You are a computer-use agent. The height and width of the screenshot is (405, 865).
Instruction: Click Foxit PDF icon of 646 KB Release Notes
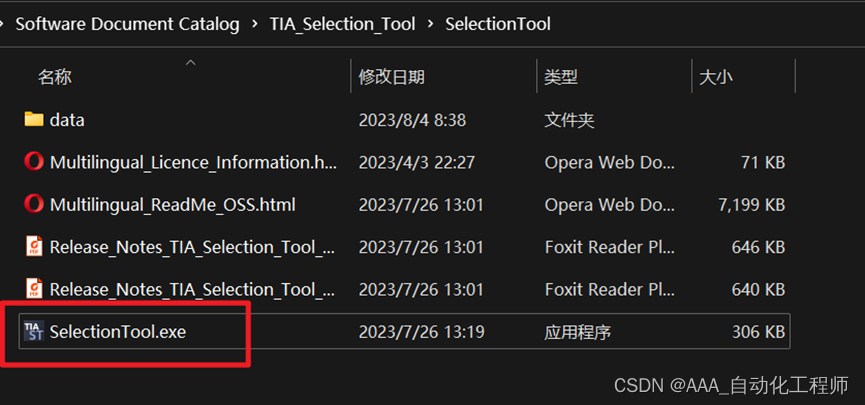point(34,247)
